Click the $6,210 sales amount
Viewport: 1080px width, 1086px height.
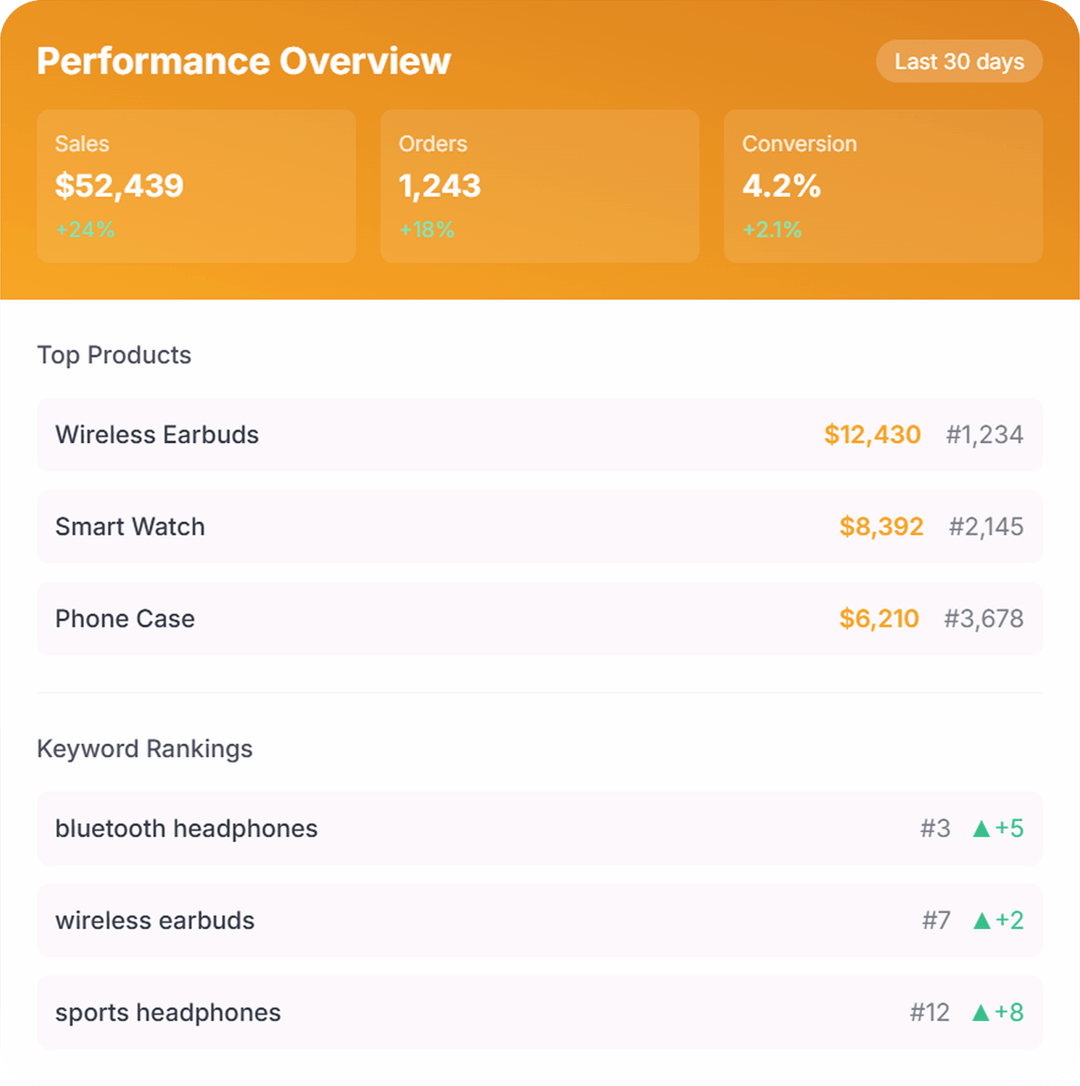(879, 619)
